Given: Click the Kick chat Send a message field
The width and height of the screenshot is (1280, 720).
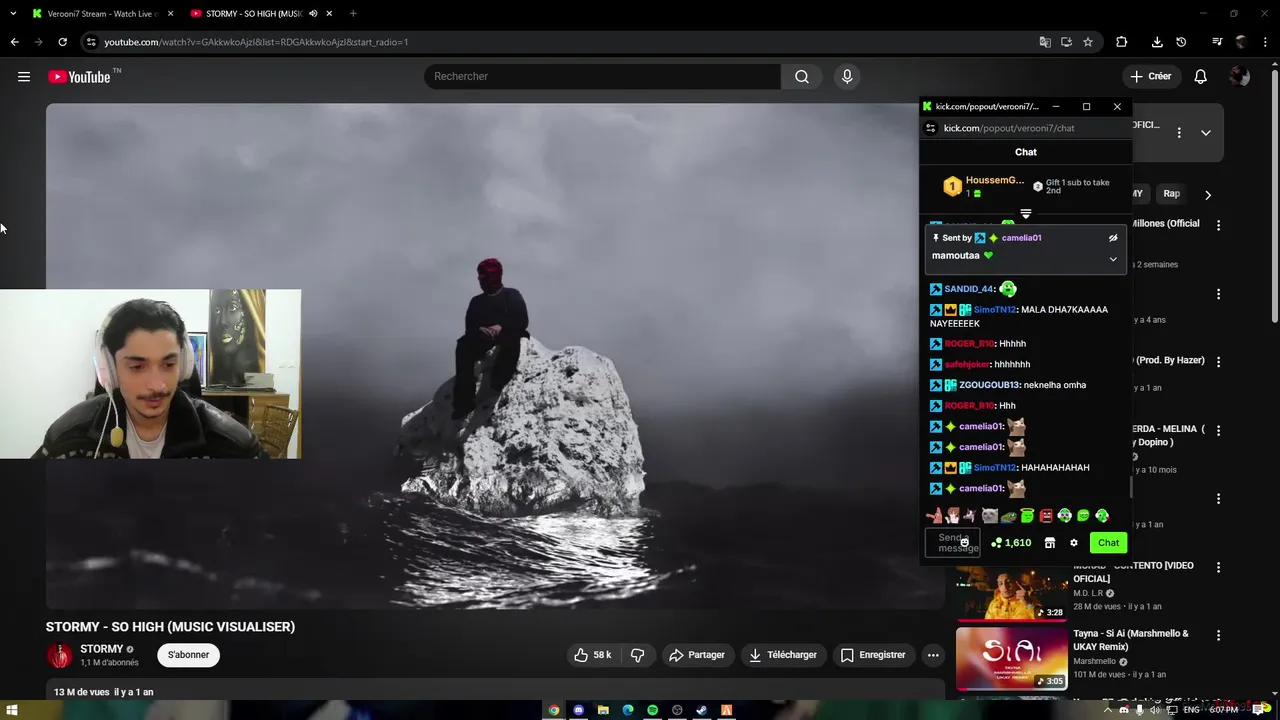Looking at the screenshot, I should [x=952, y=543].
